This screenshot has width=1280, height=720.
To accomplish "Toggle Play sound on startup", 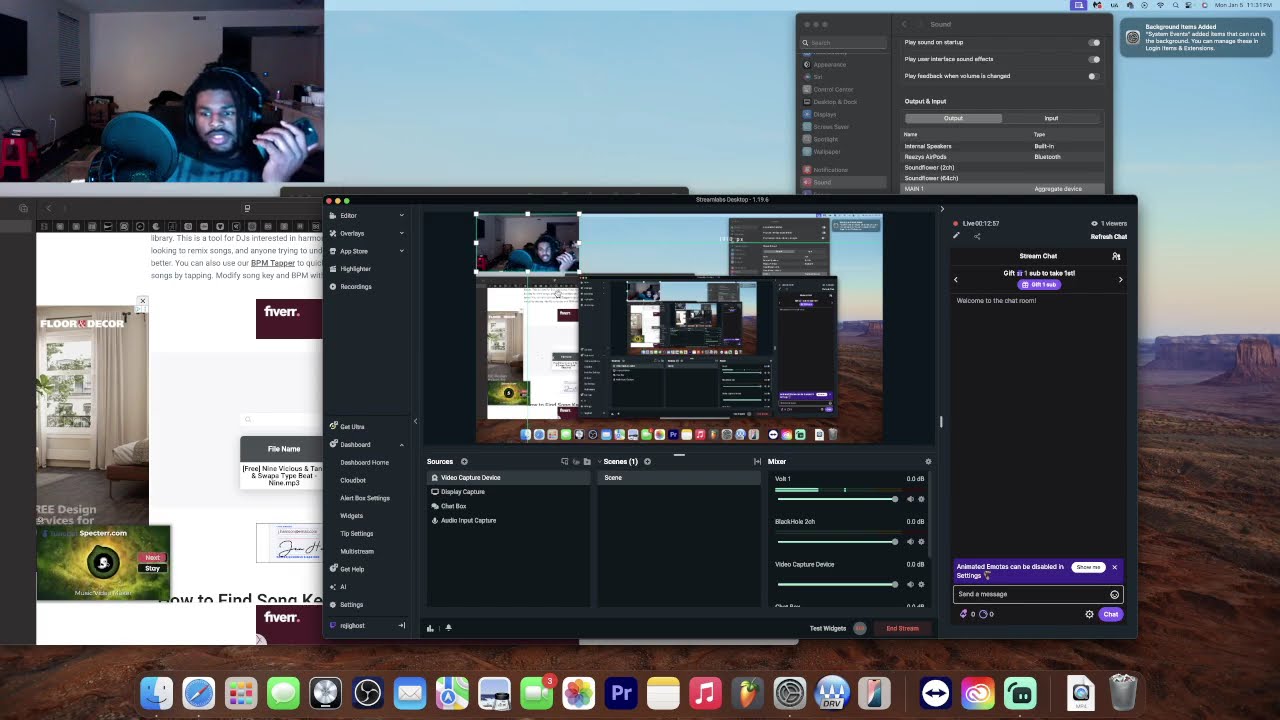I will point(1094,43).
